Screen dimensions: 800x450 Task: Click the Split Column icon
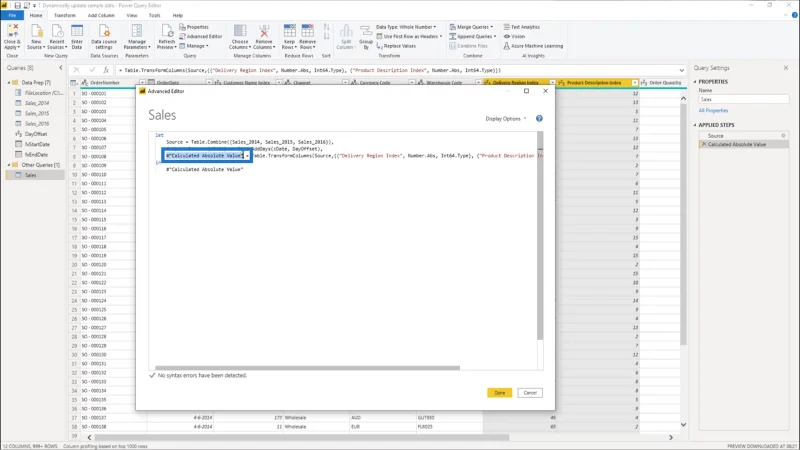coord(346,36)
